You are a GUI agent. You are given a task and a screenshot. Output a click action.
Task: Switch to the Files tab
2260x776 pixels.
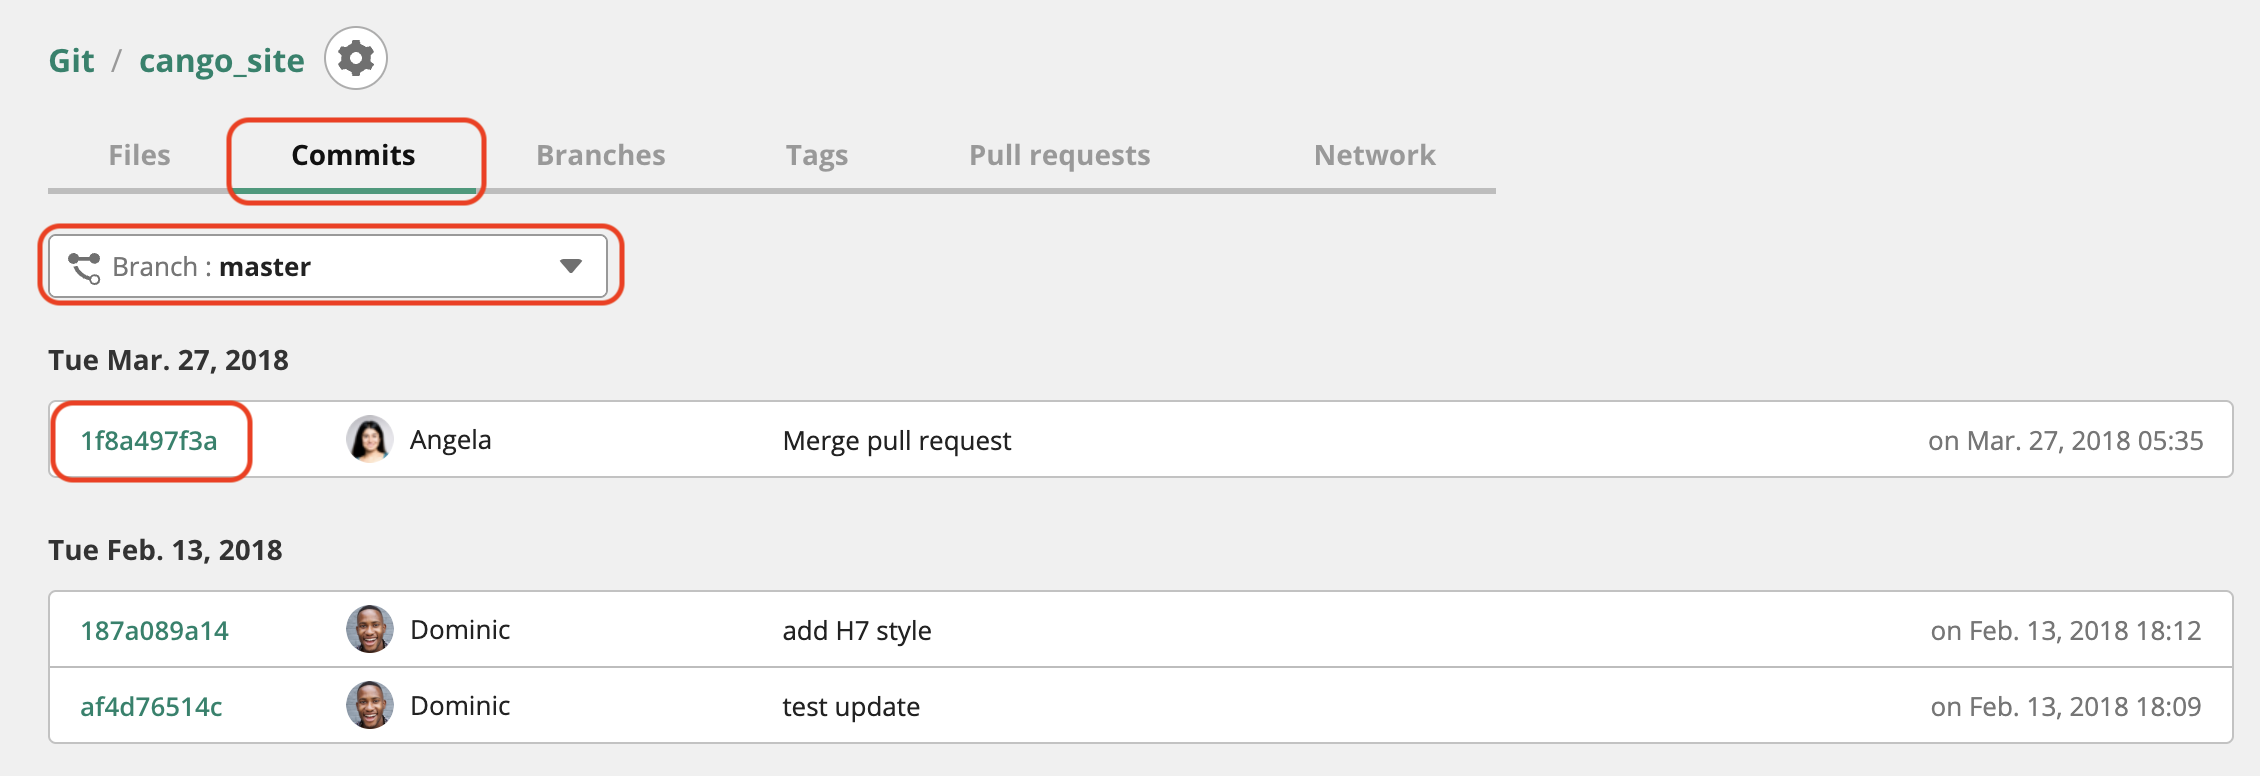[x=139, y=155]
